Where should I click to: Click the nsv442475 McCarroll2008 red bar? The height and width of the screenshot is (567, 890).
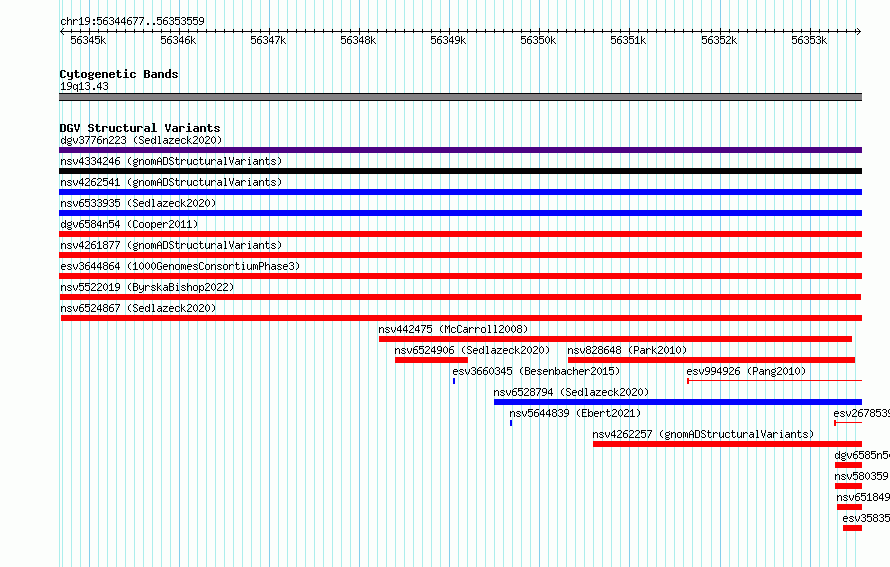tap(615, 339)
